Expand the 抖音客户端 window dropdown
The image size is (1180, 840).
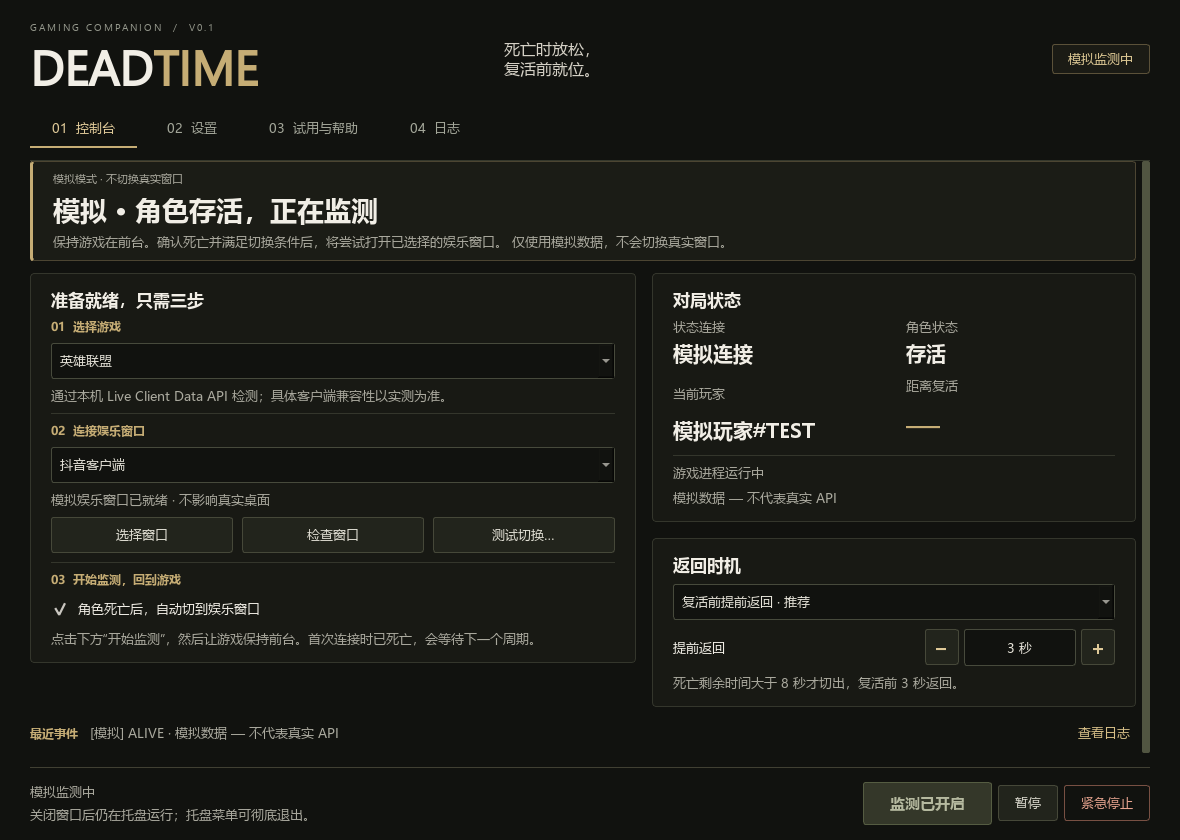coord(333,464)
